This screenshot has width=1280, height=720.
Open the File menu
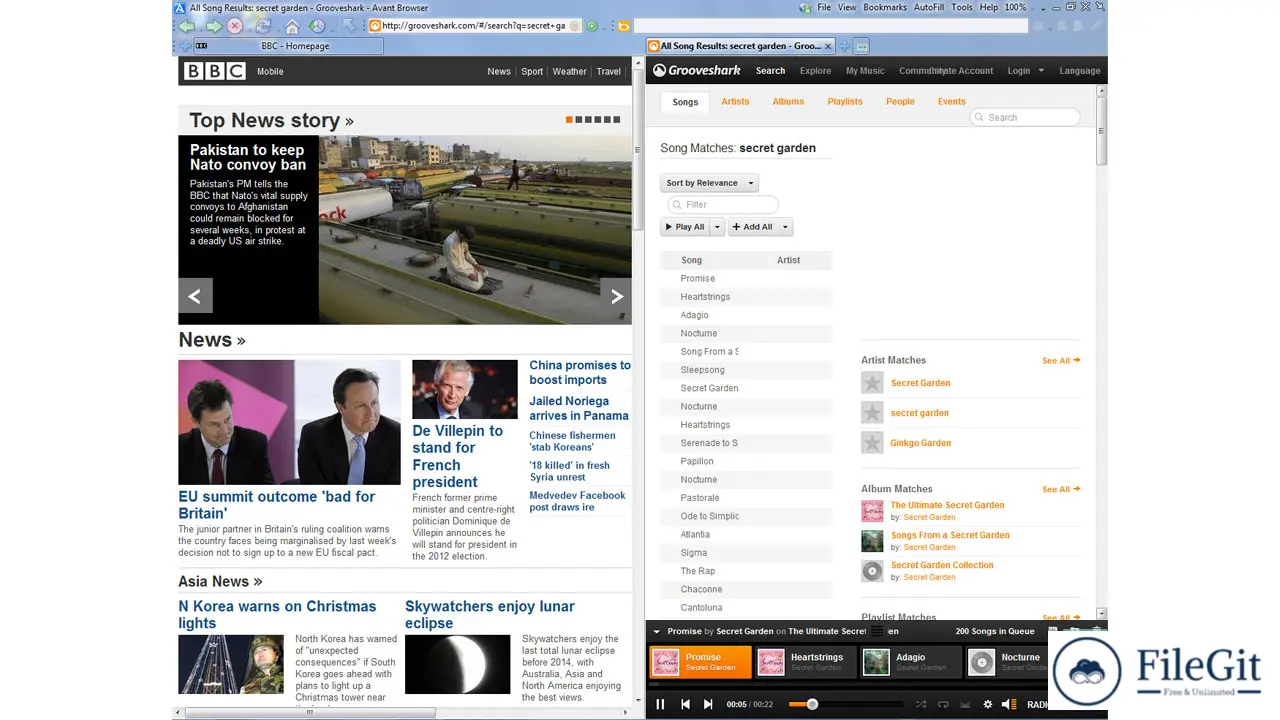coord(824,7)
